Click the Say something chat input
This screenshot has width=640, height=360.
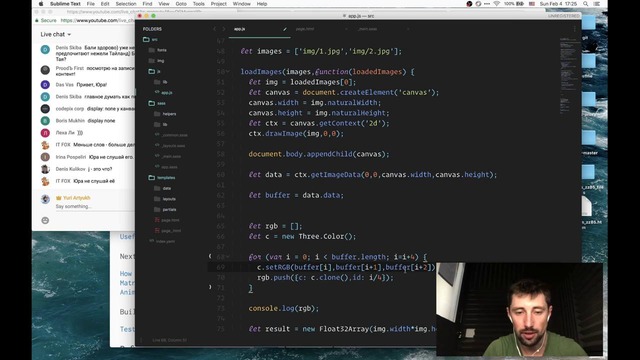[x=94, y=207]
